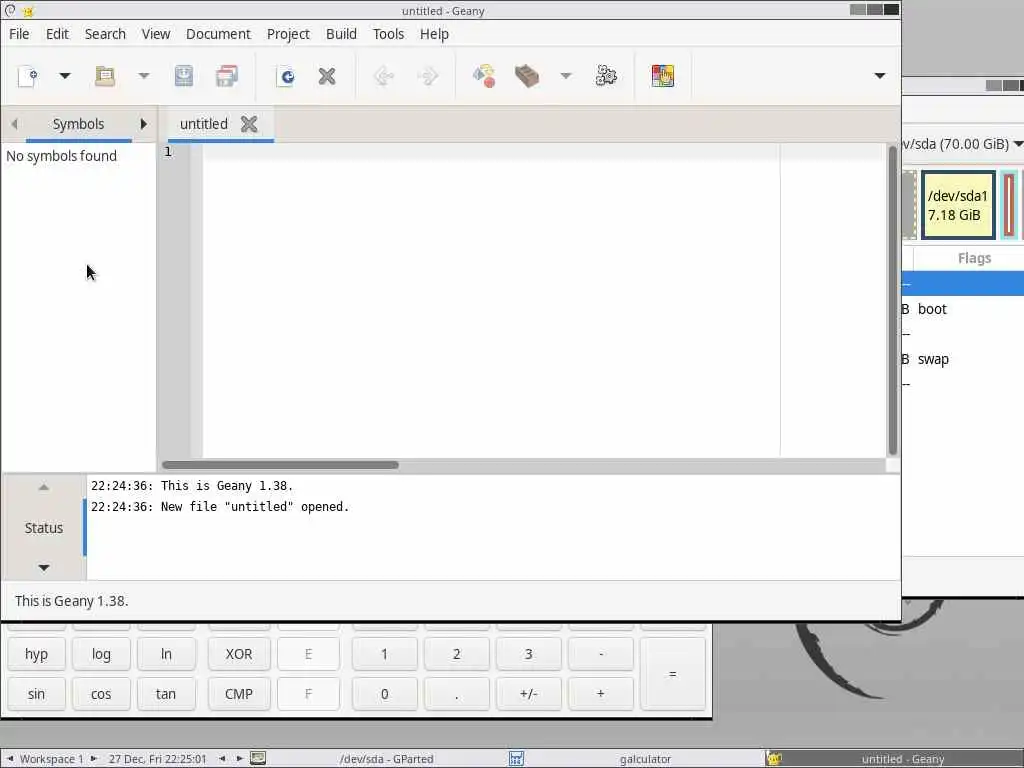Select the Symbols sidebar tab

click(x=78, y=124)
